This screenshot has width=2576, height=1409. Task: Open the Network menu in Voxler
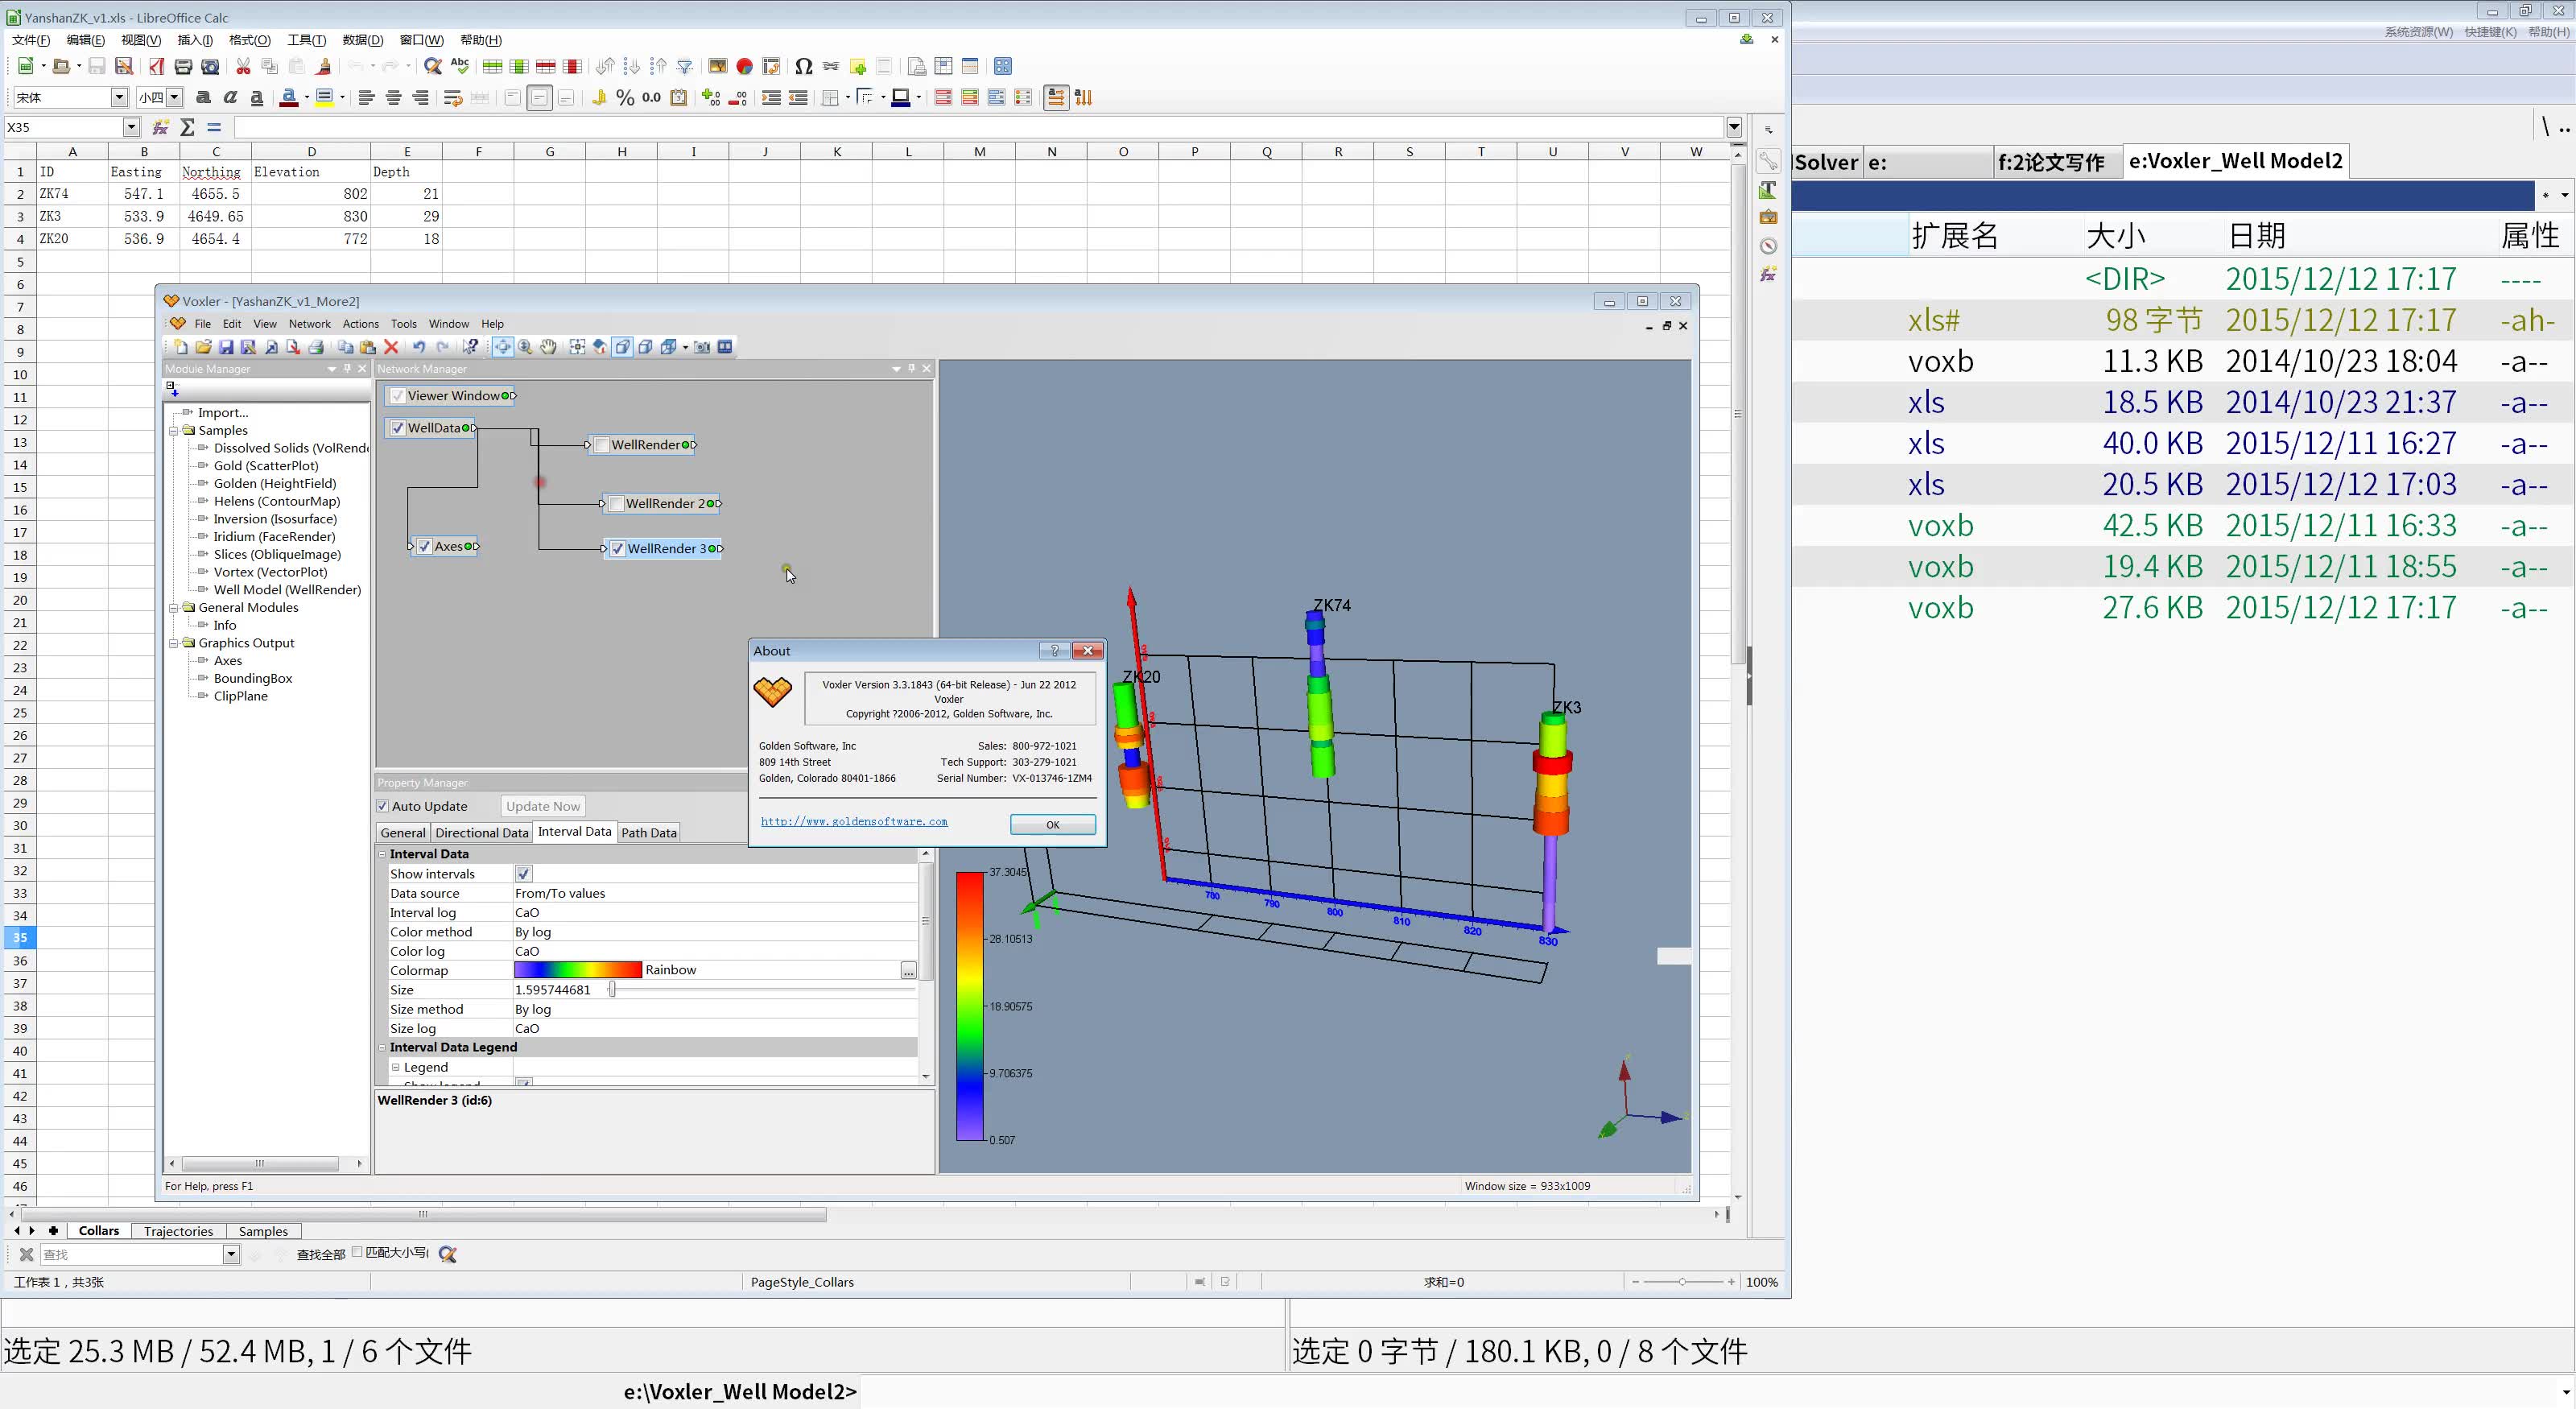(309, 324)
